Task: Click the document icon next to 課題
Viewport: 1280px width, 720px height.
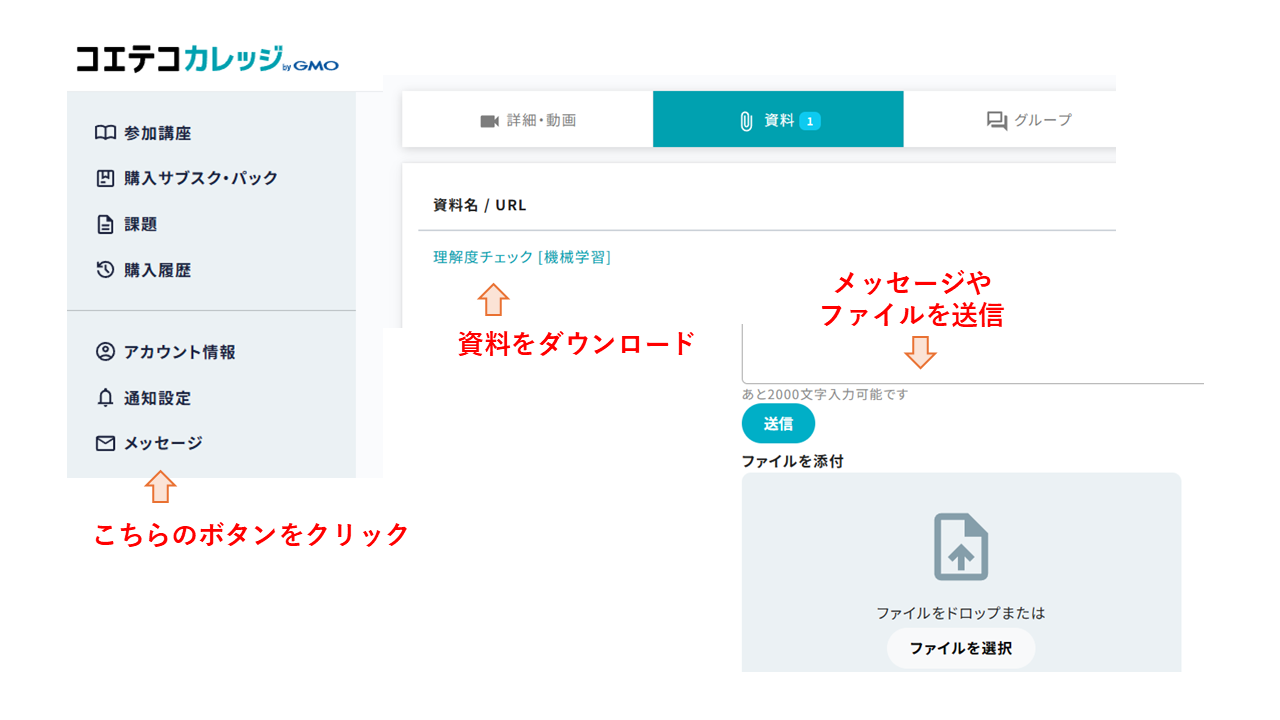Action: 105,225
